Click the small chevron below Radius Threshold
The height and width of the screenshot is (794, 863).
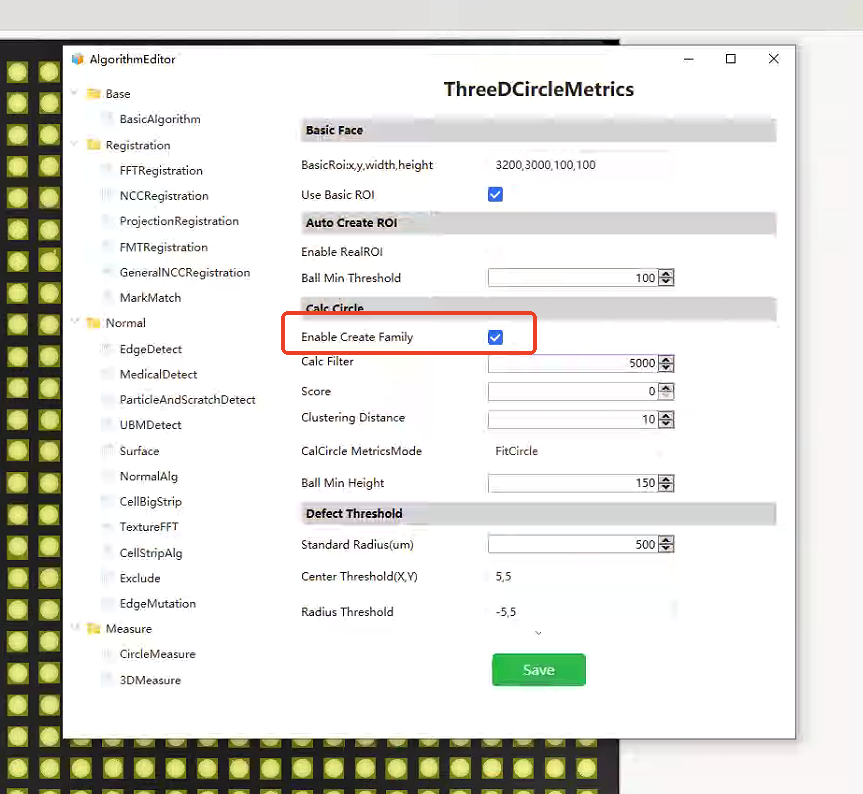538,633
